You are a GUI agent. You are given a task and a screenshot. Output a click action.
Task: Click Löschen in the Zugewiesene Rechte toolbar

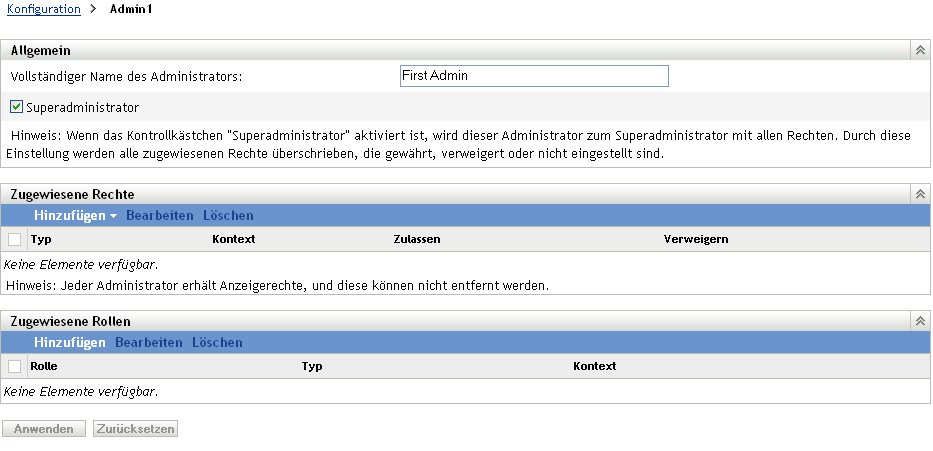point(228,215)
